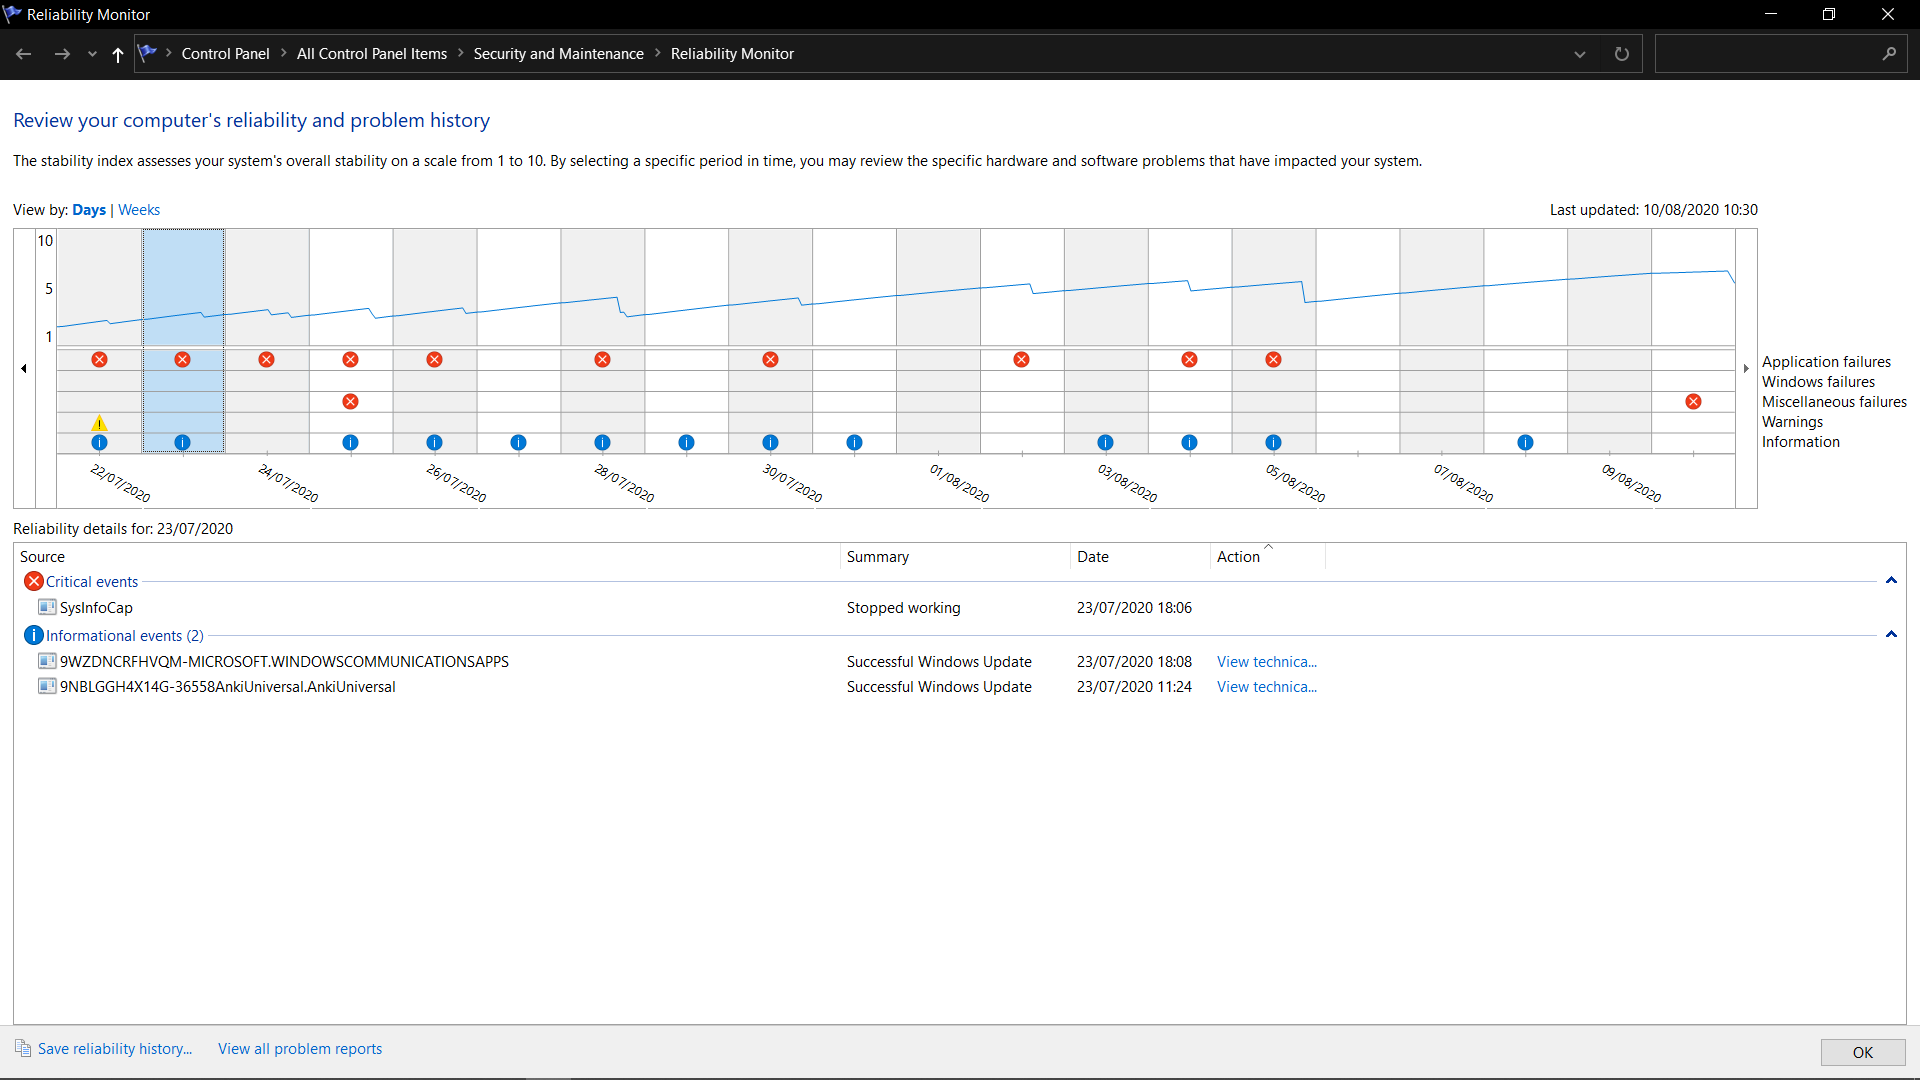Click Informational events (2) group header
Viewport: 1920px width, 1080px height.
coord(125,636)
